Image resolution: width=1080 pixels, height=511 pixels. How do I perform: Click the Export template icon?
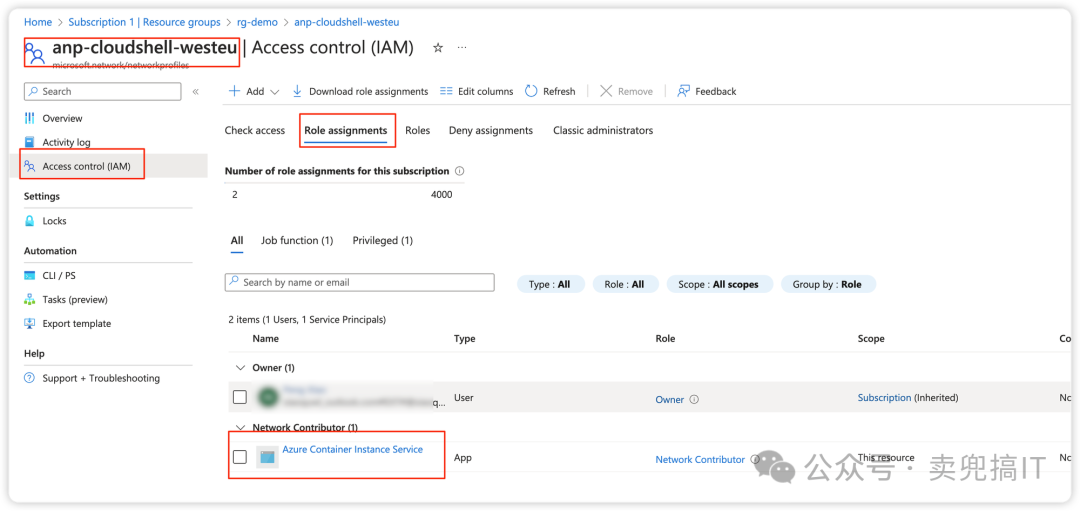[x=30, y=324]
